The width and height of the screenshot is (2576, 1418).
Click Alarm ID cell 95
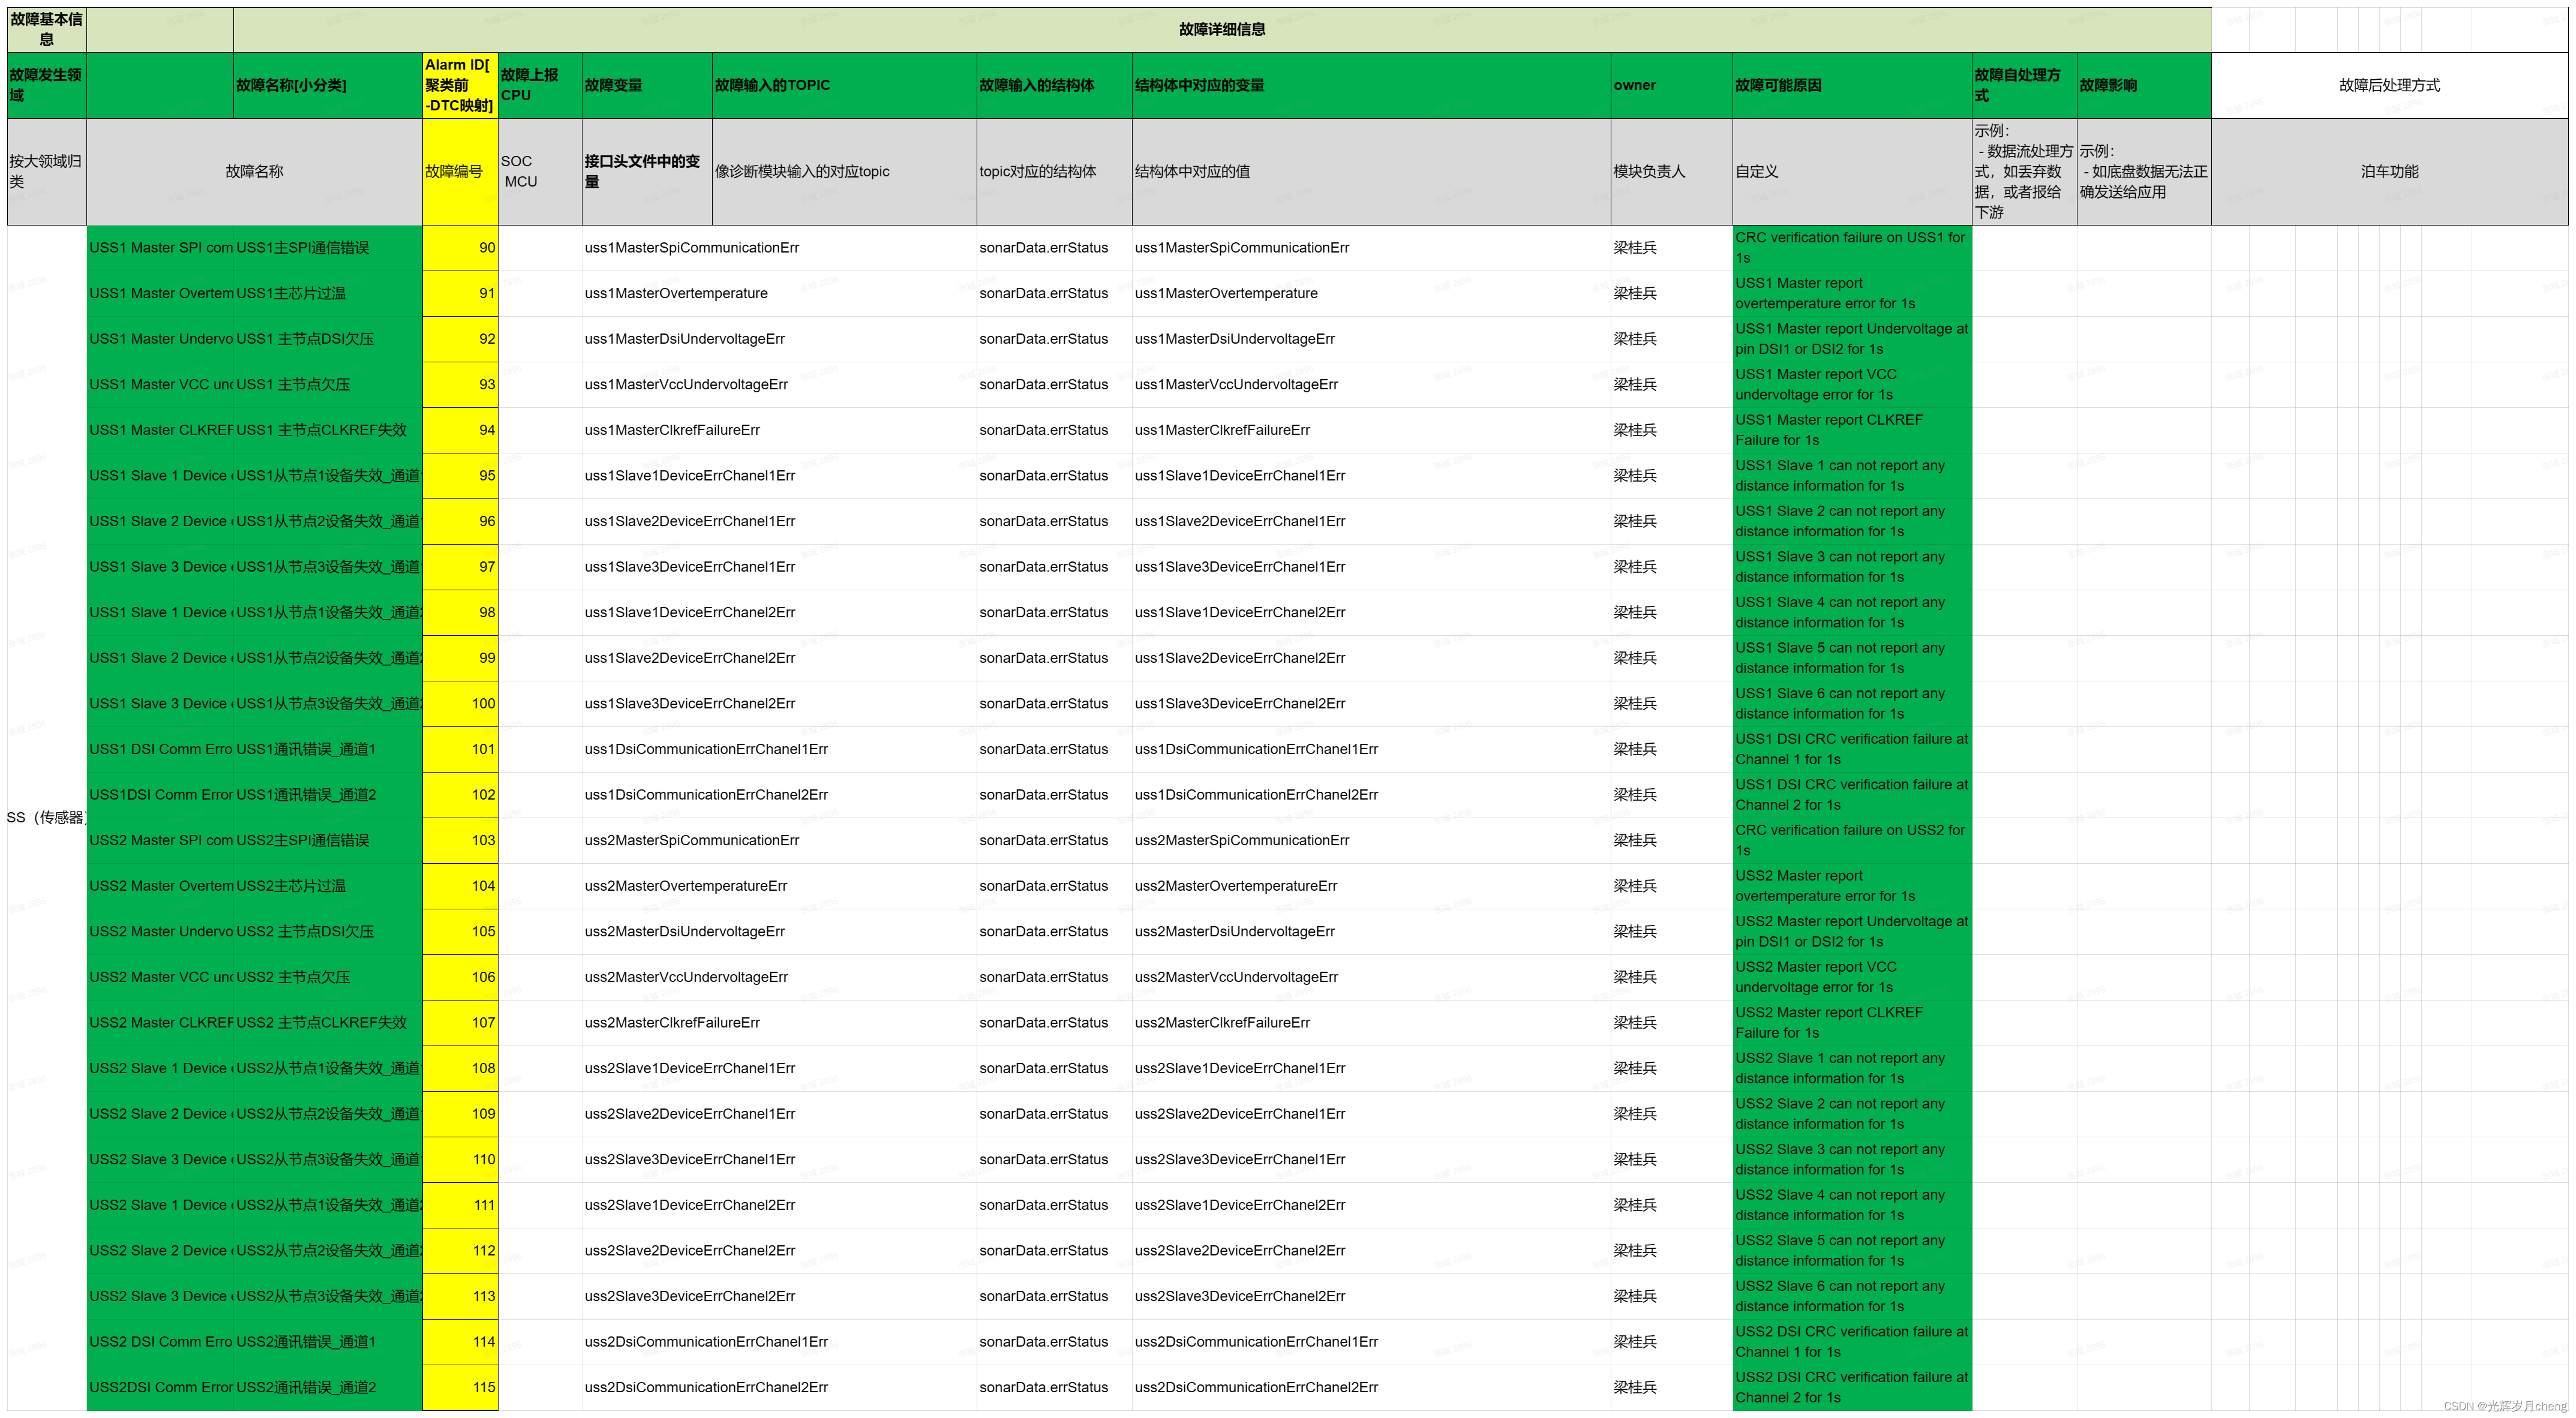click(x=460, y=476)
